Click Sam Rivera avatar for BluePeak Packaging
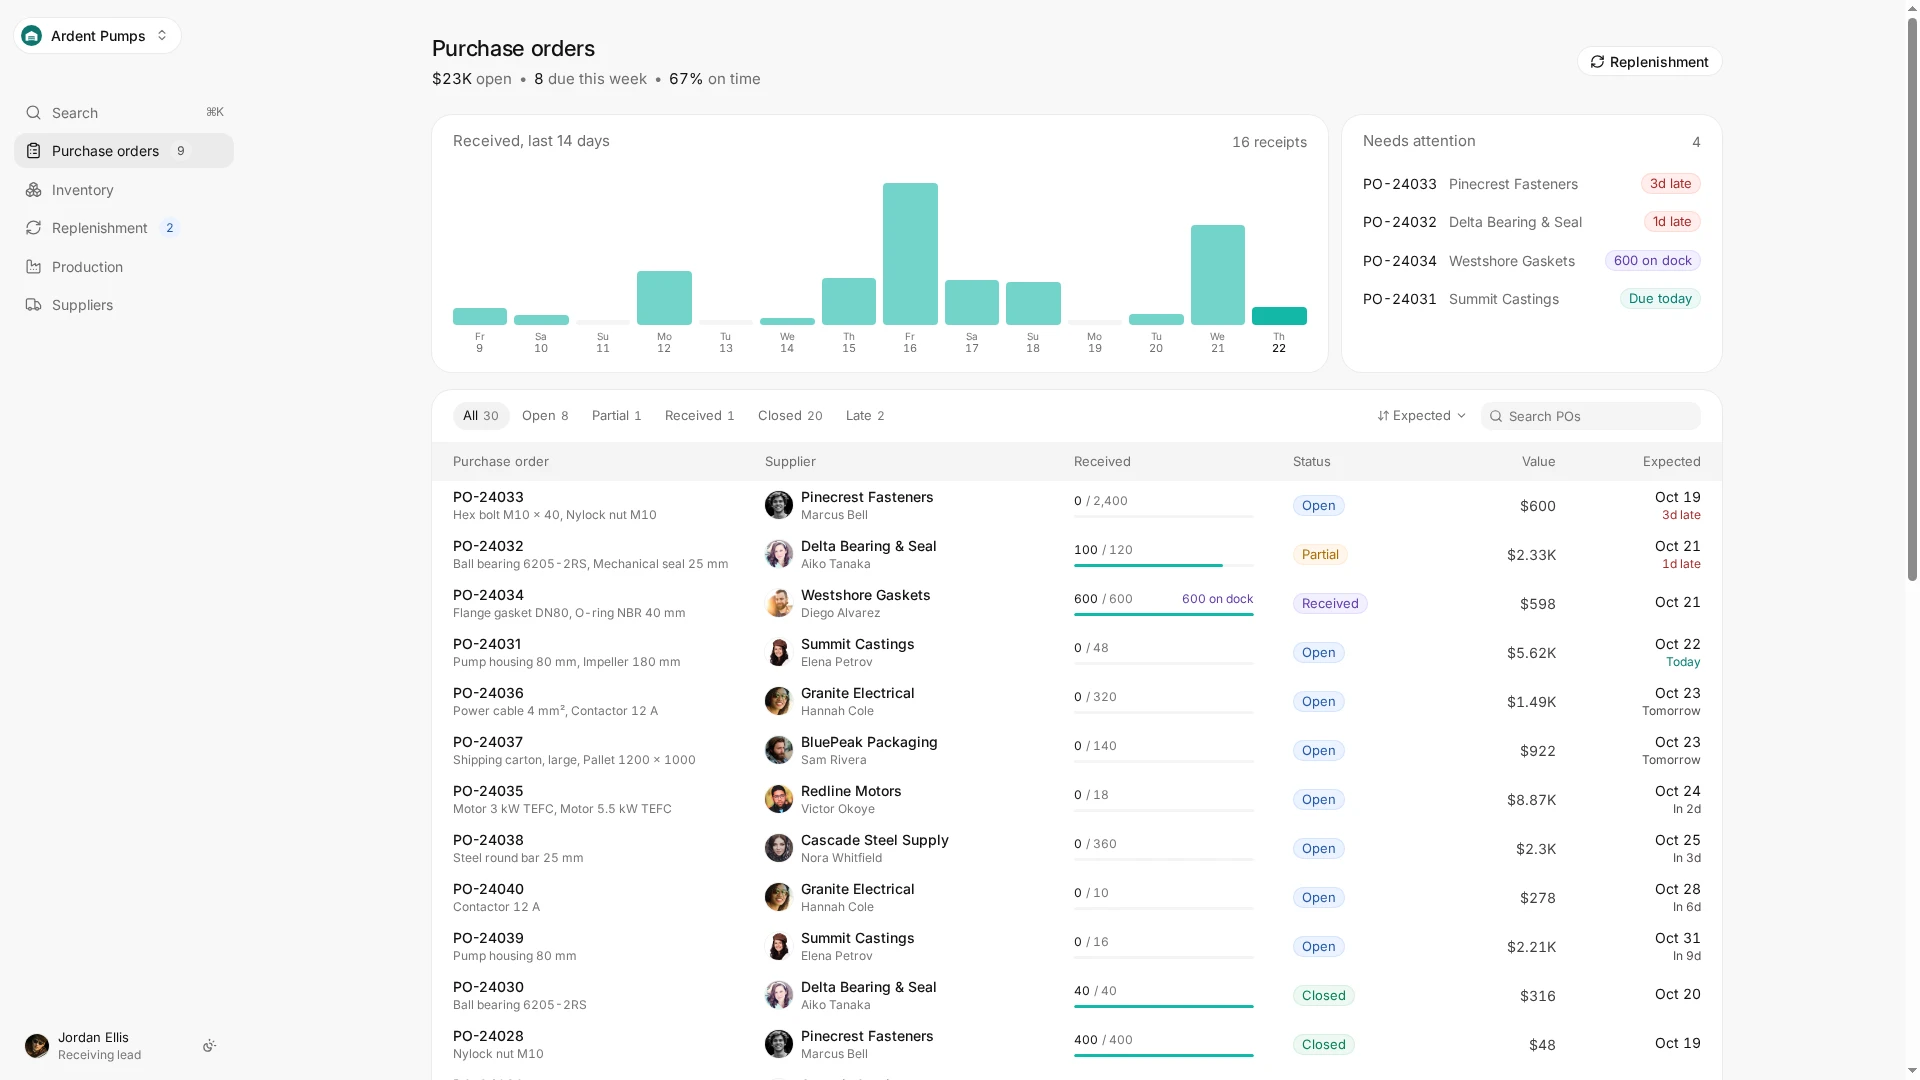The height and width of the screenshot is (1080, 1920). tap(779, 750)
